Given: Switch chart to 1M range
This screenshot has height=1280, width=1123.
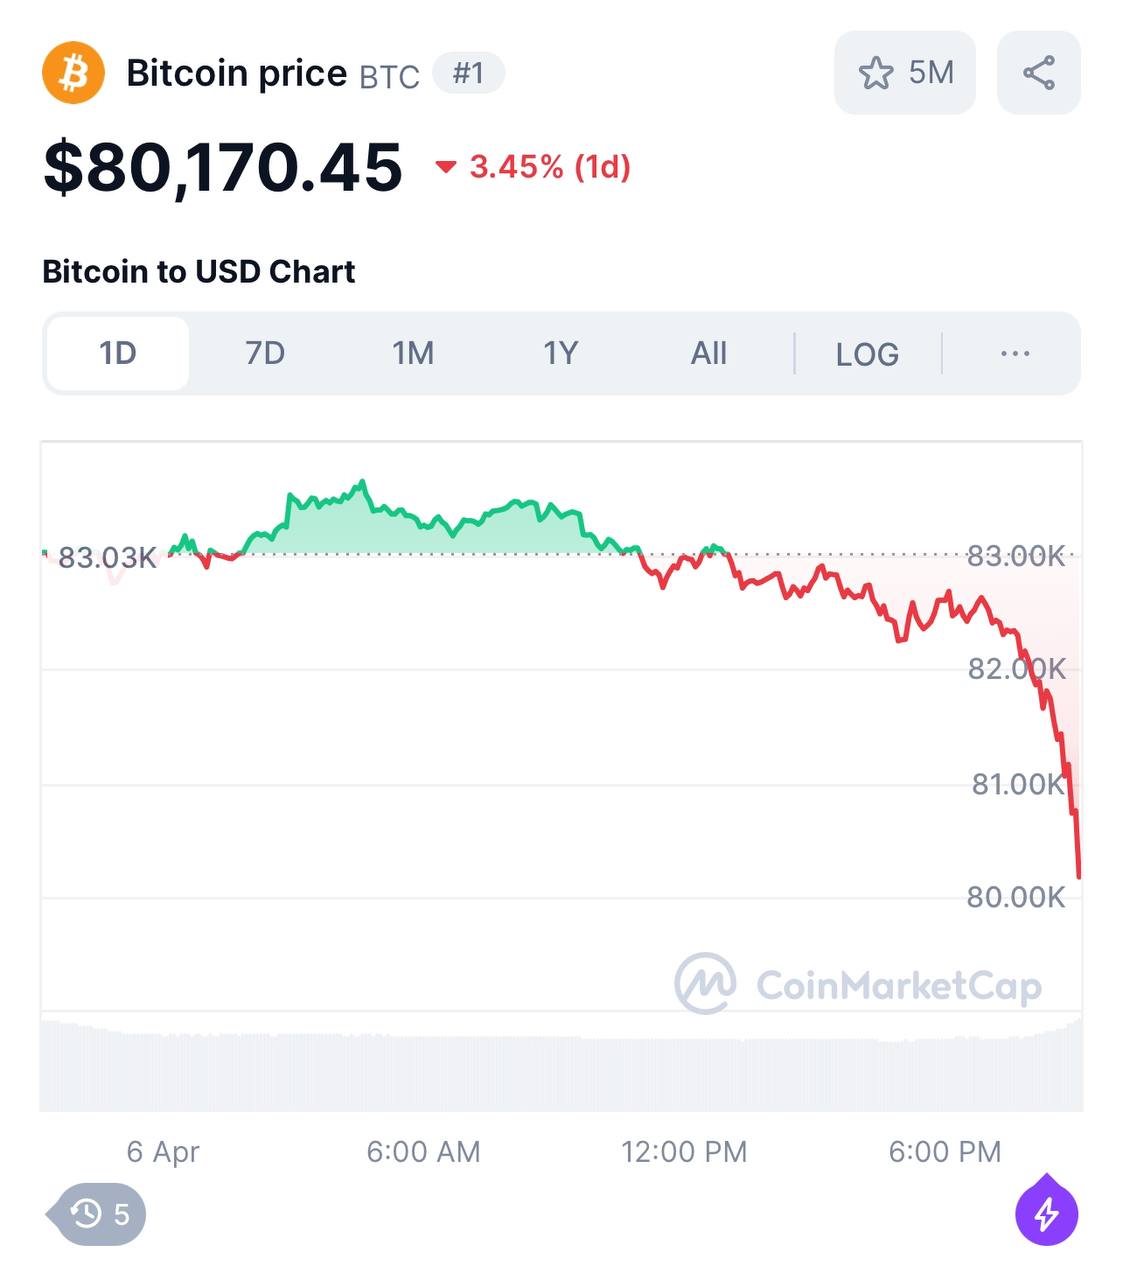Looking at the screenshot, I should point(413,353).
